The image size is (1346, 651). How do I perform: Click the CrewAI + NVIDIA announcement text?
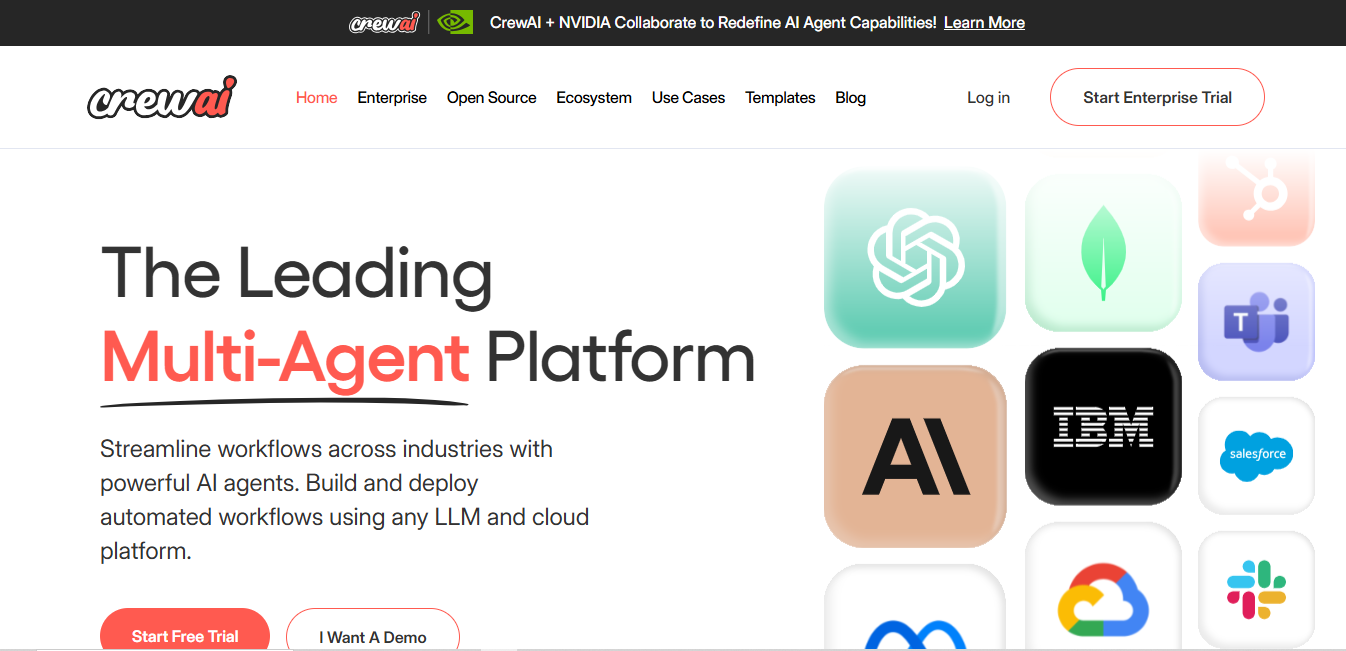[713, 22]
